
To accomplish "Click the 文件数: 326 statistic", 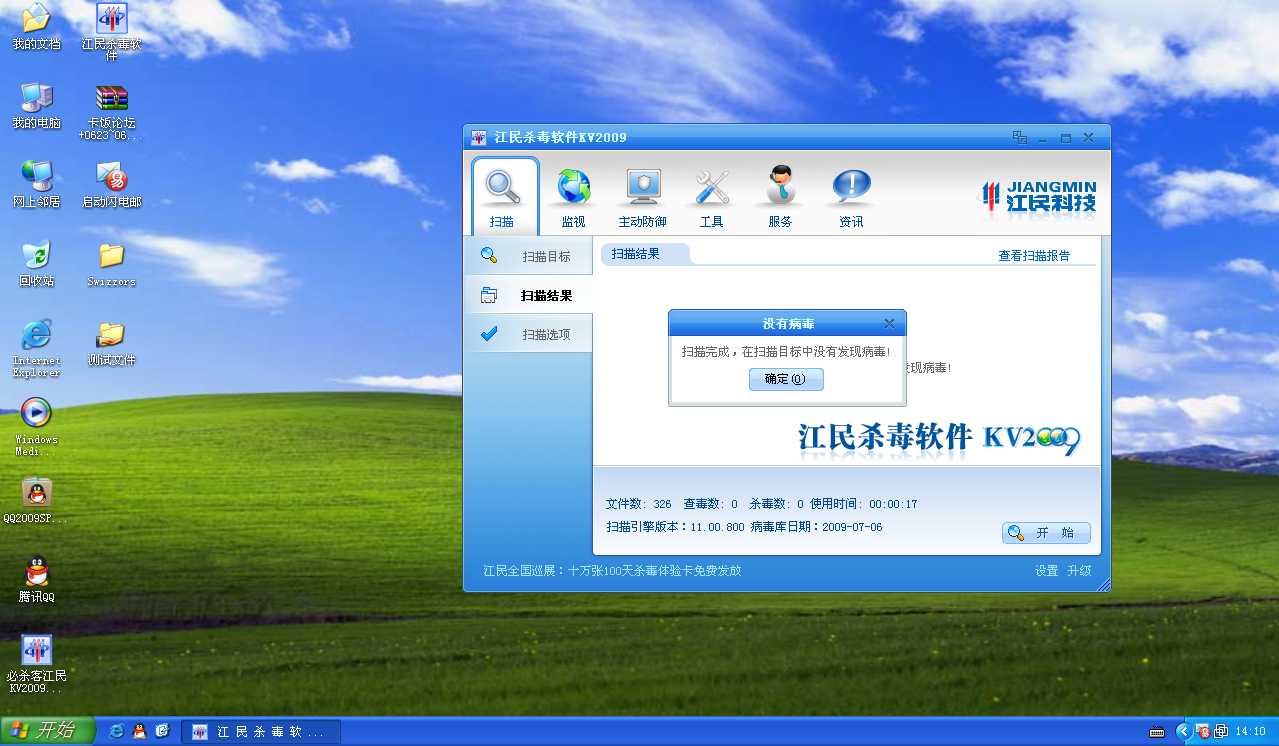I will (638, 504).
